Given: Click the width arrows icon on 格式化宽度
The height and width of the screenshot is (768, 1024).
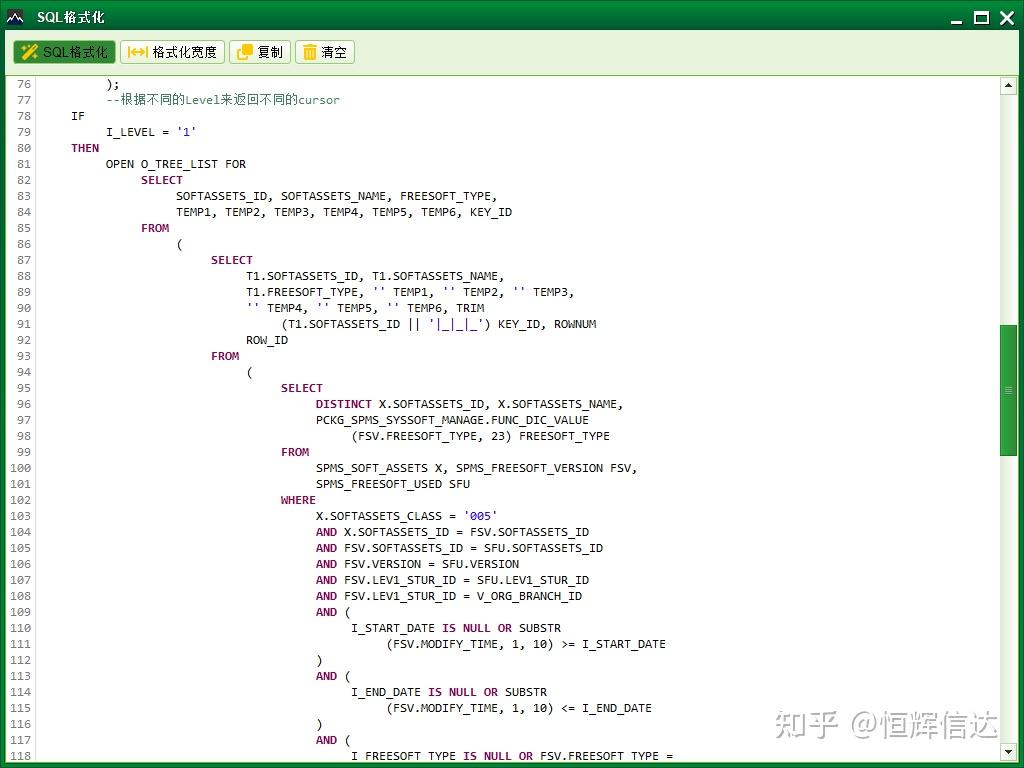Looking at the screenshot, I should coord(137,52).
